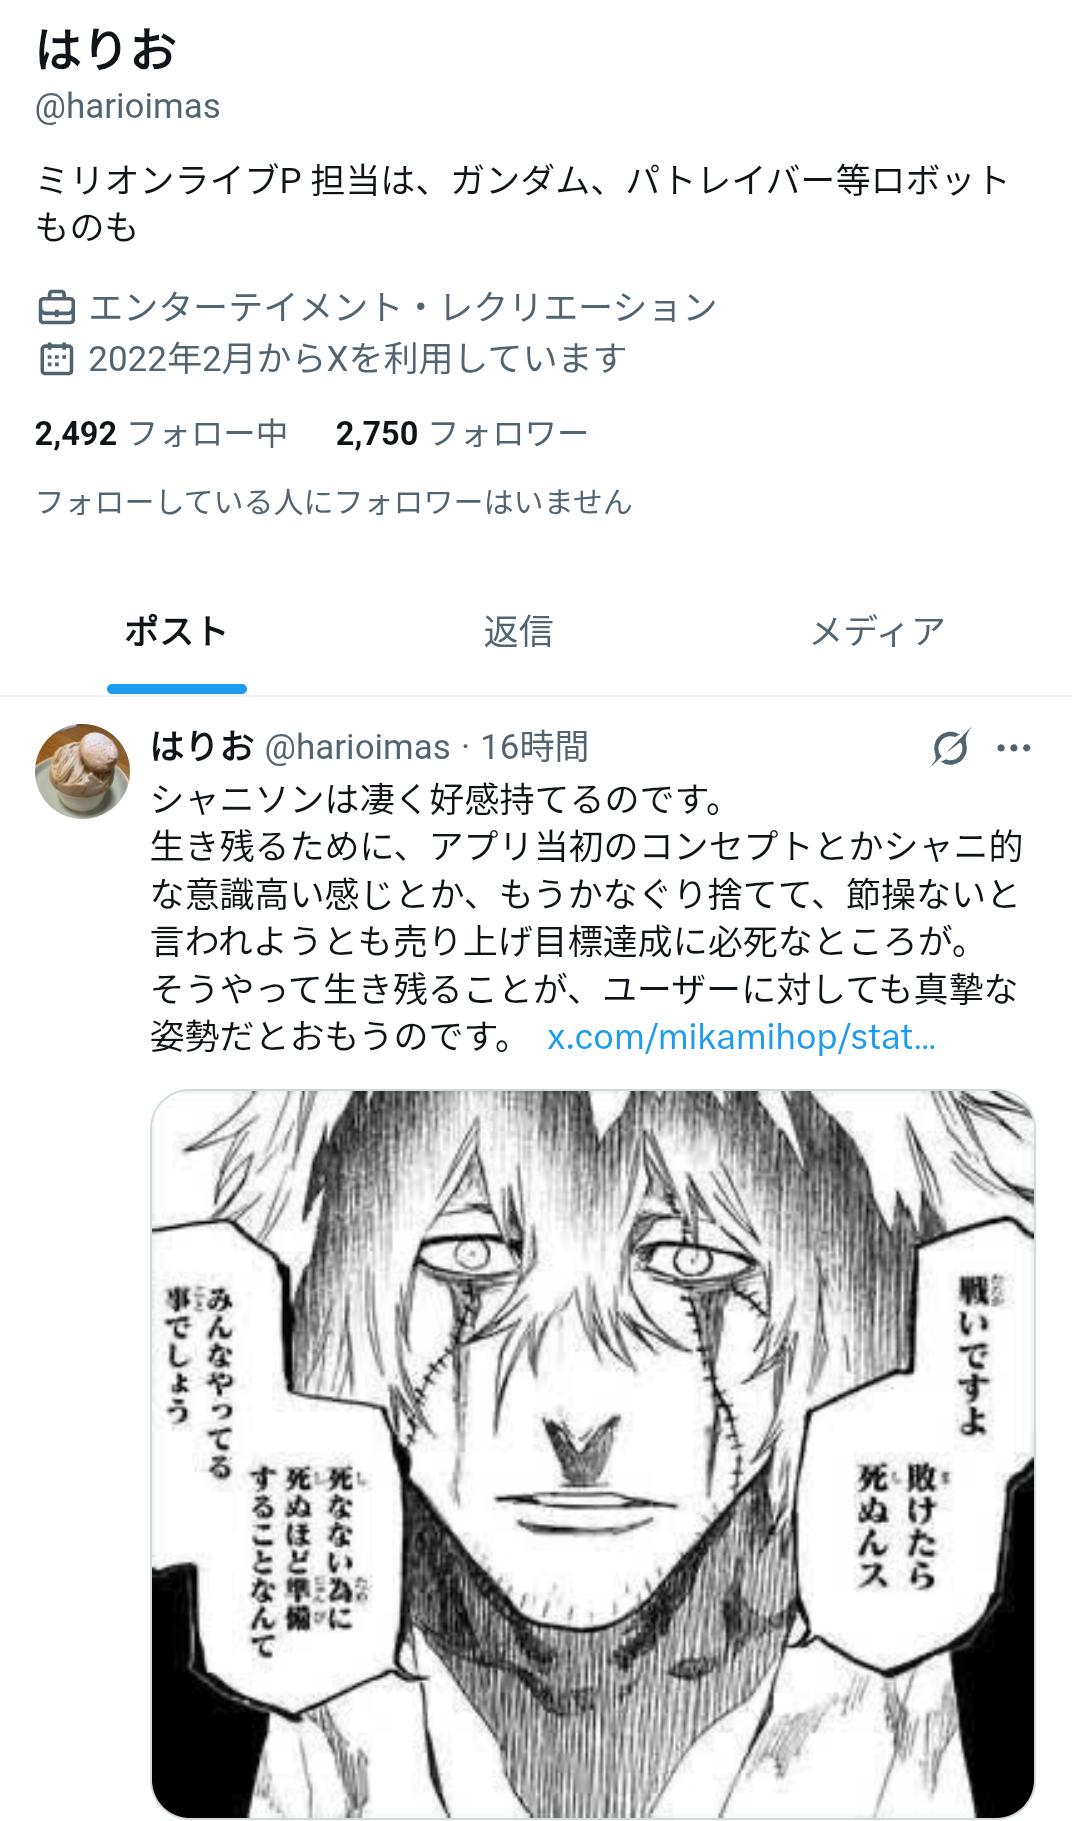Open the はりお avatar next to the post
This screenshot has height=1821, width=1075.
coord(83,771)
